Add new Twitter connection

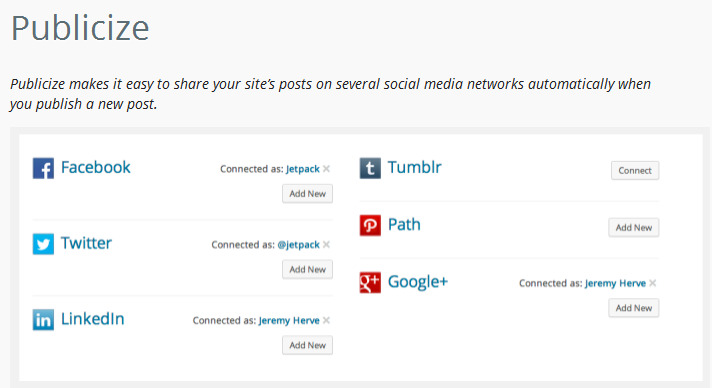coord(307,269)
